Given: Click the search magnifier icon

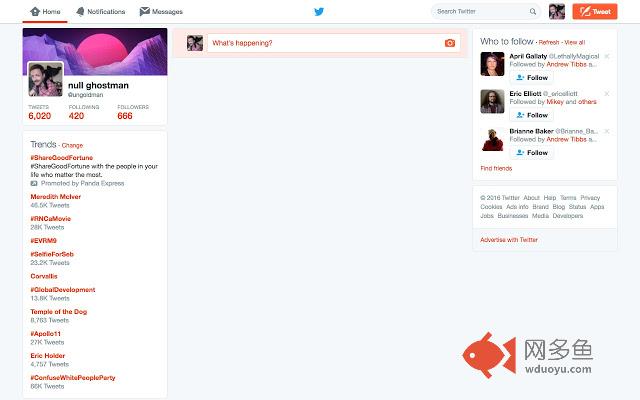Looking at the screenshot, I should (x=533, y=11).
